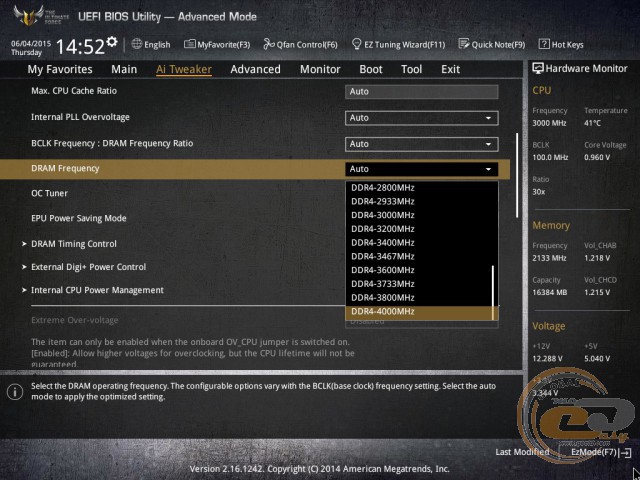Click the OC Tuner setting row
Screen dimensions: 640x480
50,193
